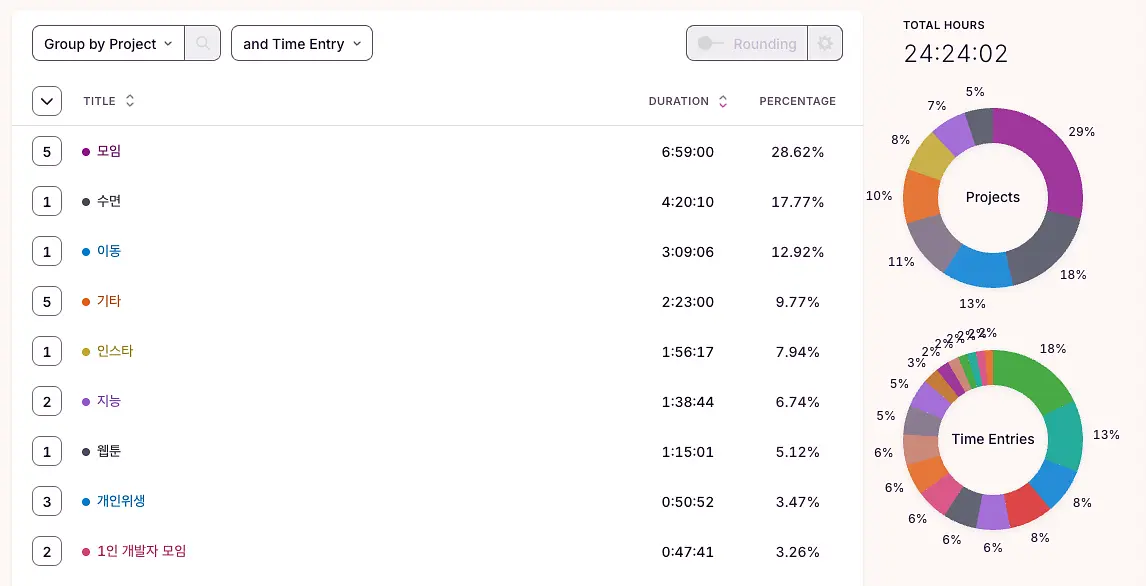Viewport: 1146px width, 586px height.
Task: Expand the 지능 group count badge
Action: coord(47,401)
